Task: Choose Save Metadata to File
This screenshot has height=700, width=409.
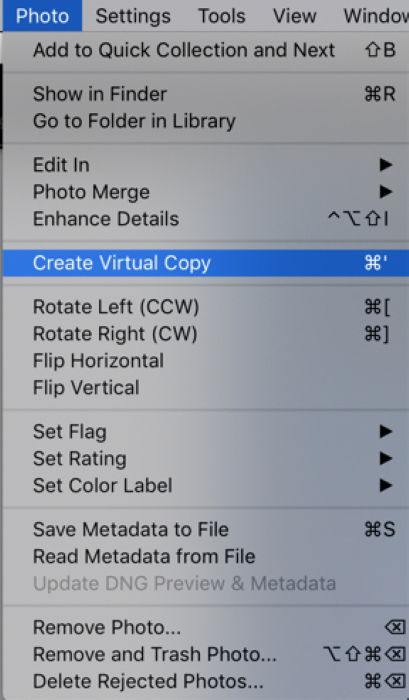Action: (x=206, y=529)
